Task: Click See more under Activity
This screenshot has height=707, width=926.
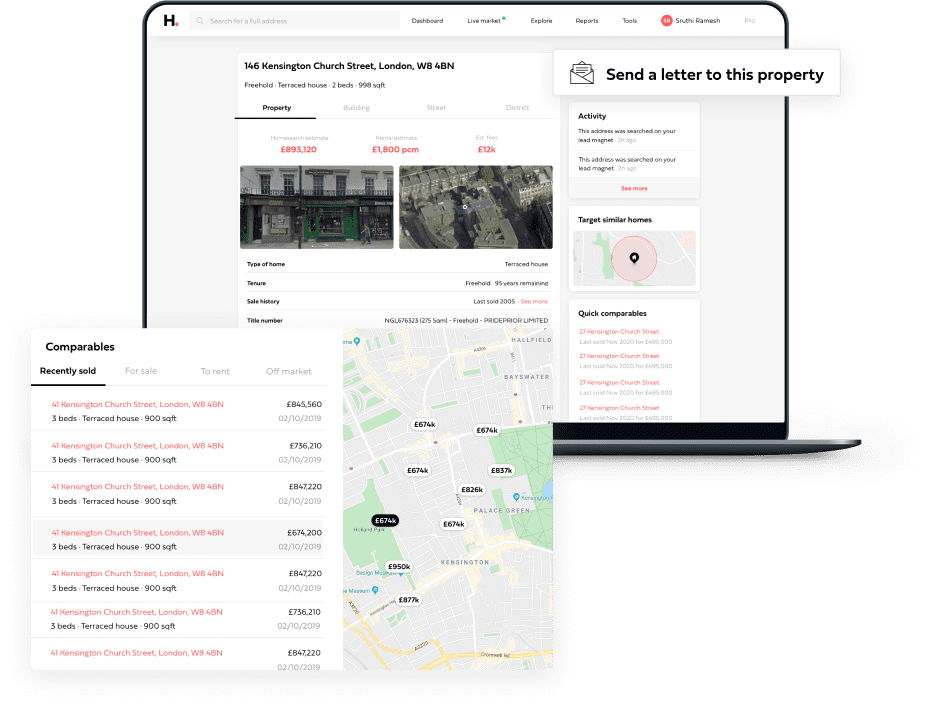Action: [634, 188]
